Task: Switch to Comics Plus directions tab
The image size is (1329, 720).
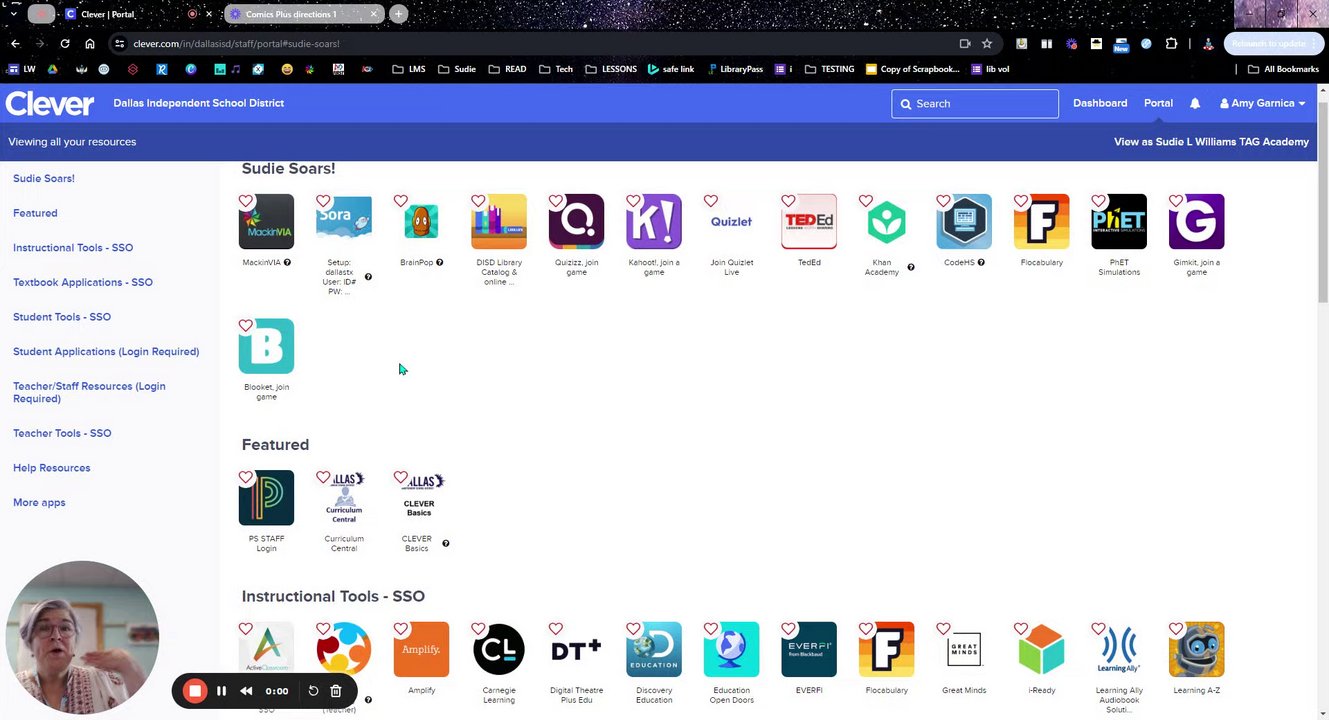Action: click(x=303, y=14)
